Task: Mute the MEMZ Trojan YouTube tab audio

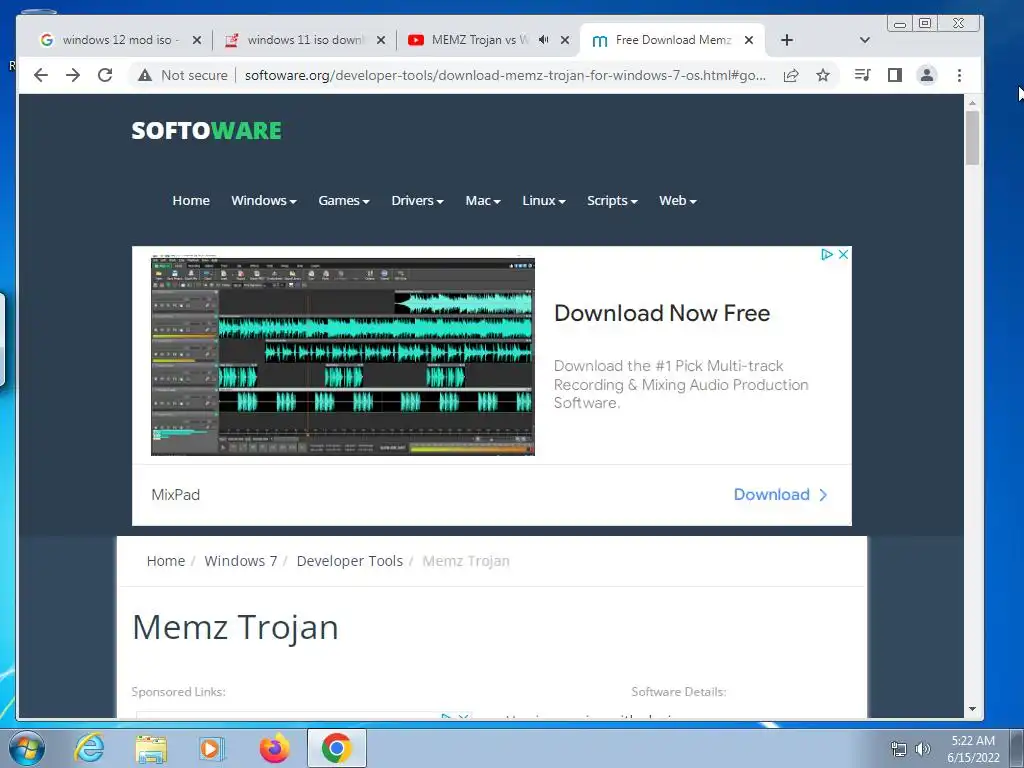Action: (543, 40)
